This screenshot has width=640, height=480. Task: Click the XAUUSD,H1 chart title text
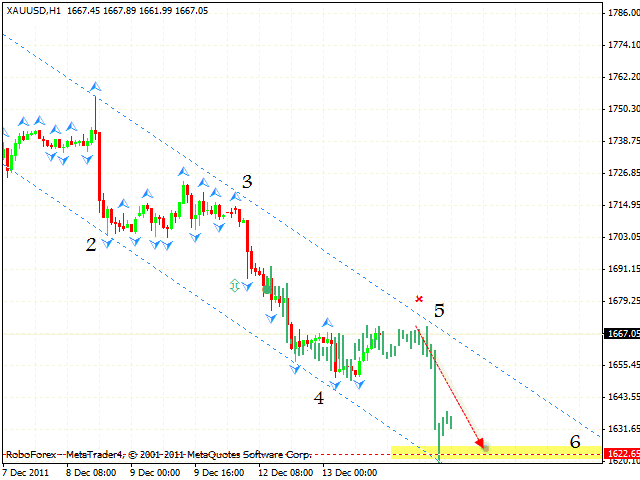34,11
